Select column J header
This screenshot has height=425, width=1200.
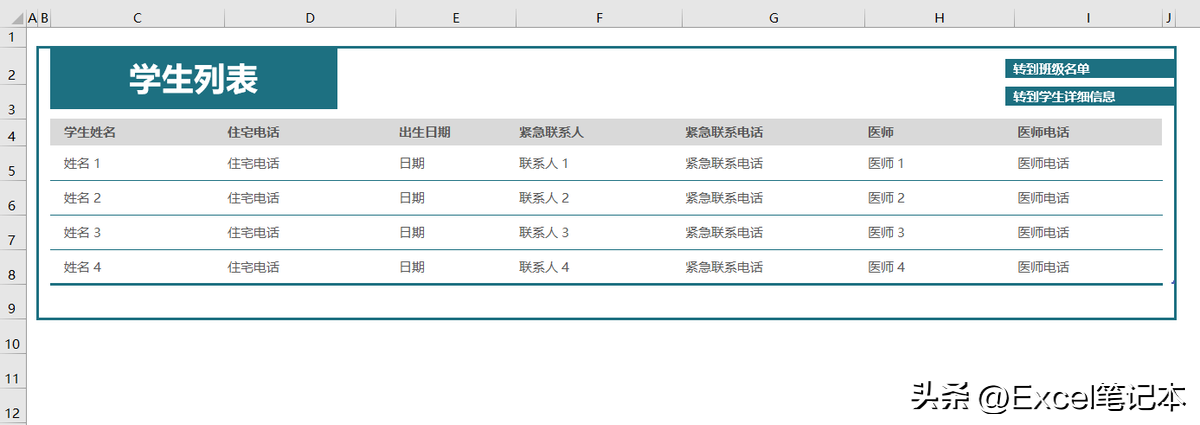1168,19
